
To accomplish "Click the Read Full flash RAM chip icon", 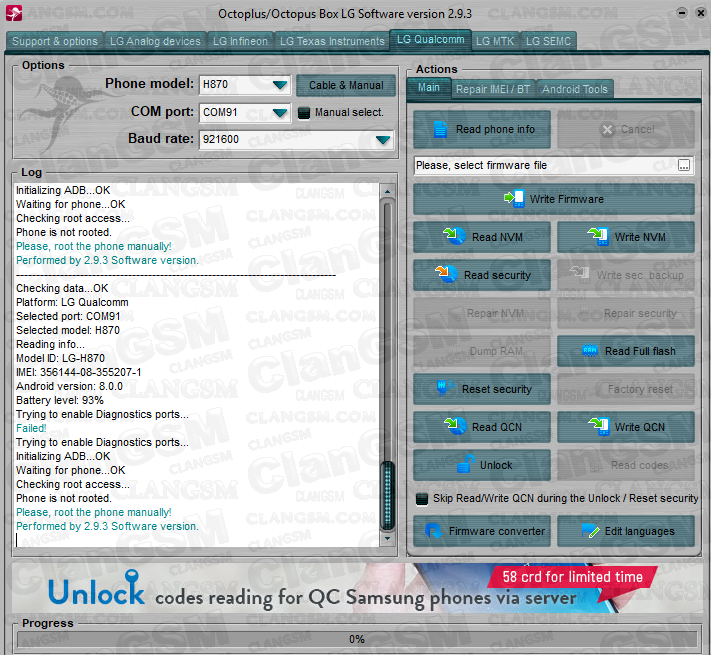I will click(589, 350).
